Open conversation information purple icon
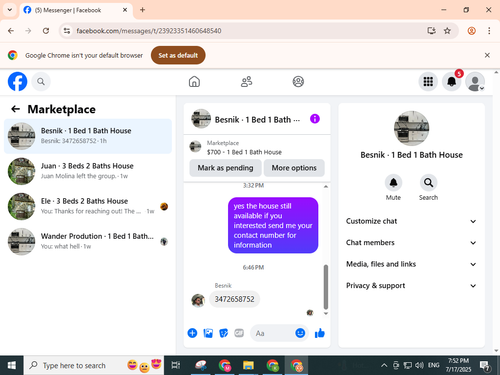This screenshot has height=375, width=500. point(315,119)
